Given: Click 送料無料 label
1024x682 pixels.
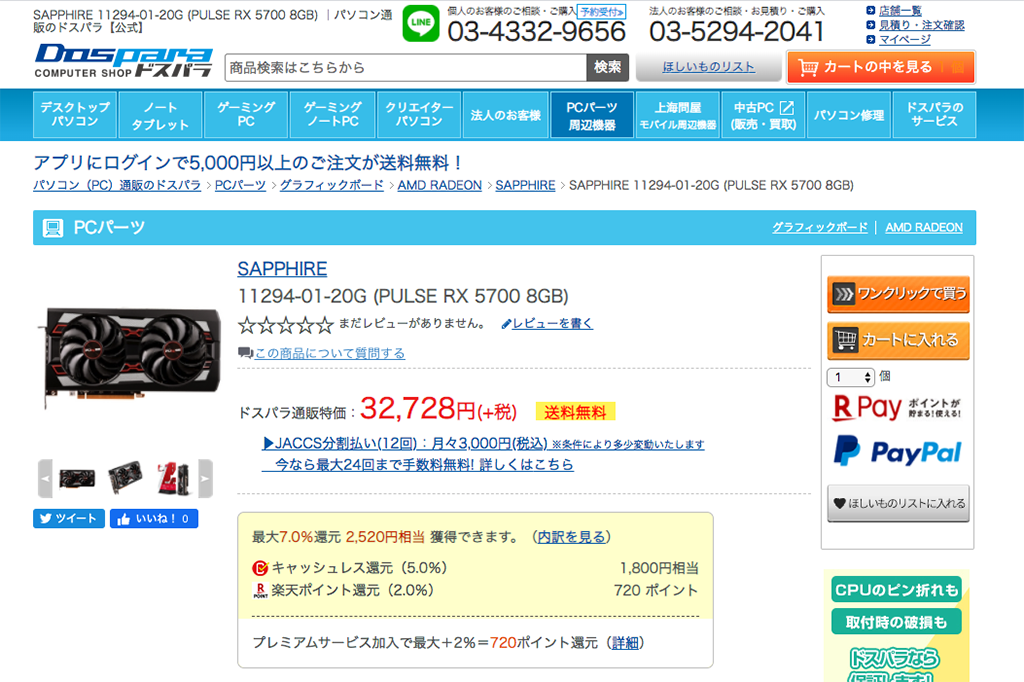Looking at the screenshot, I should click(x=575, y=412).
